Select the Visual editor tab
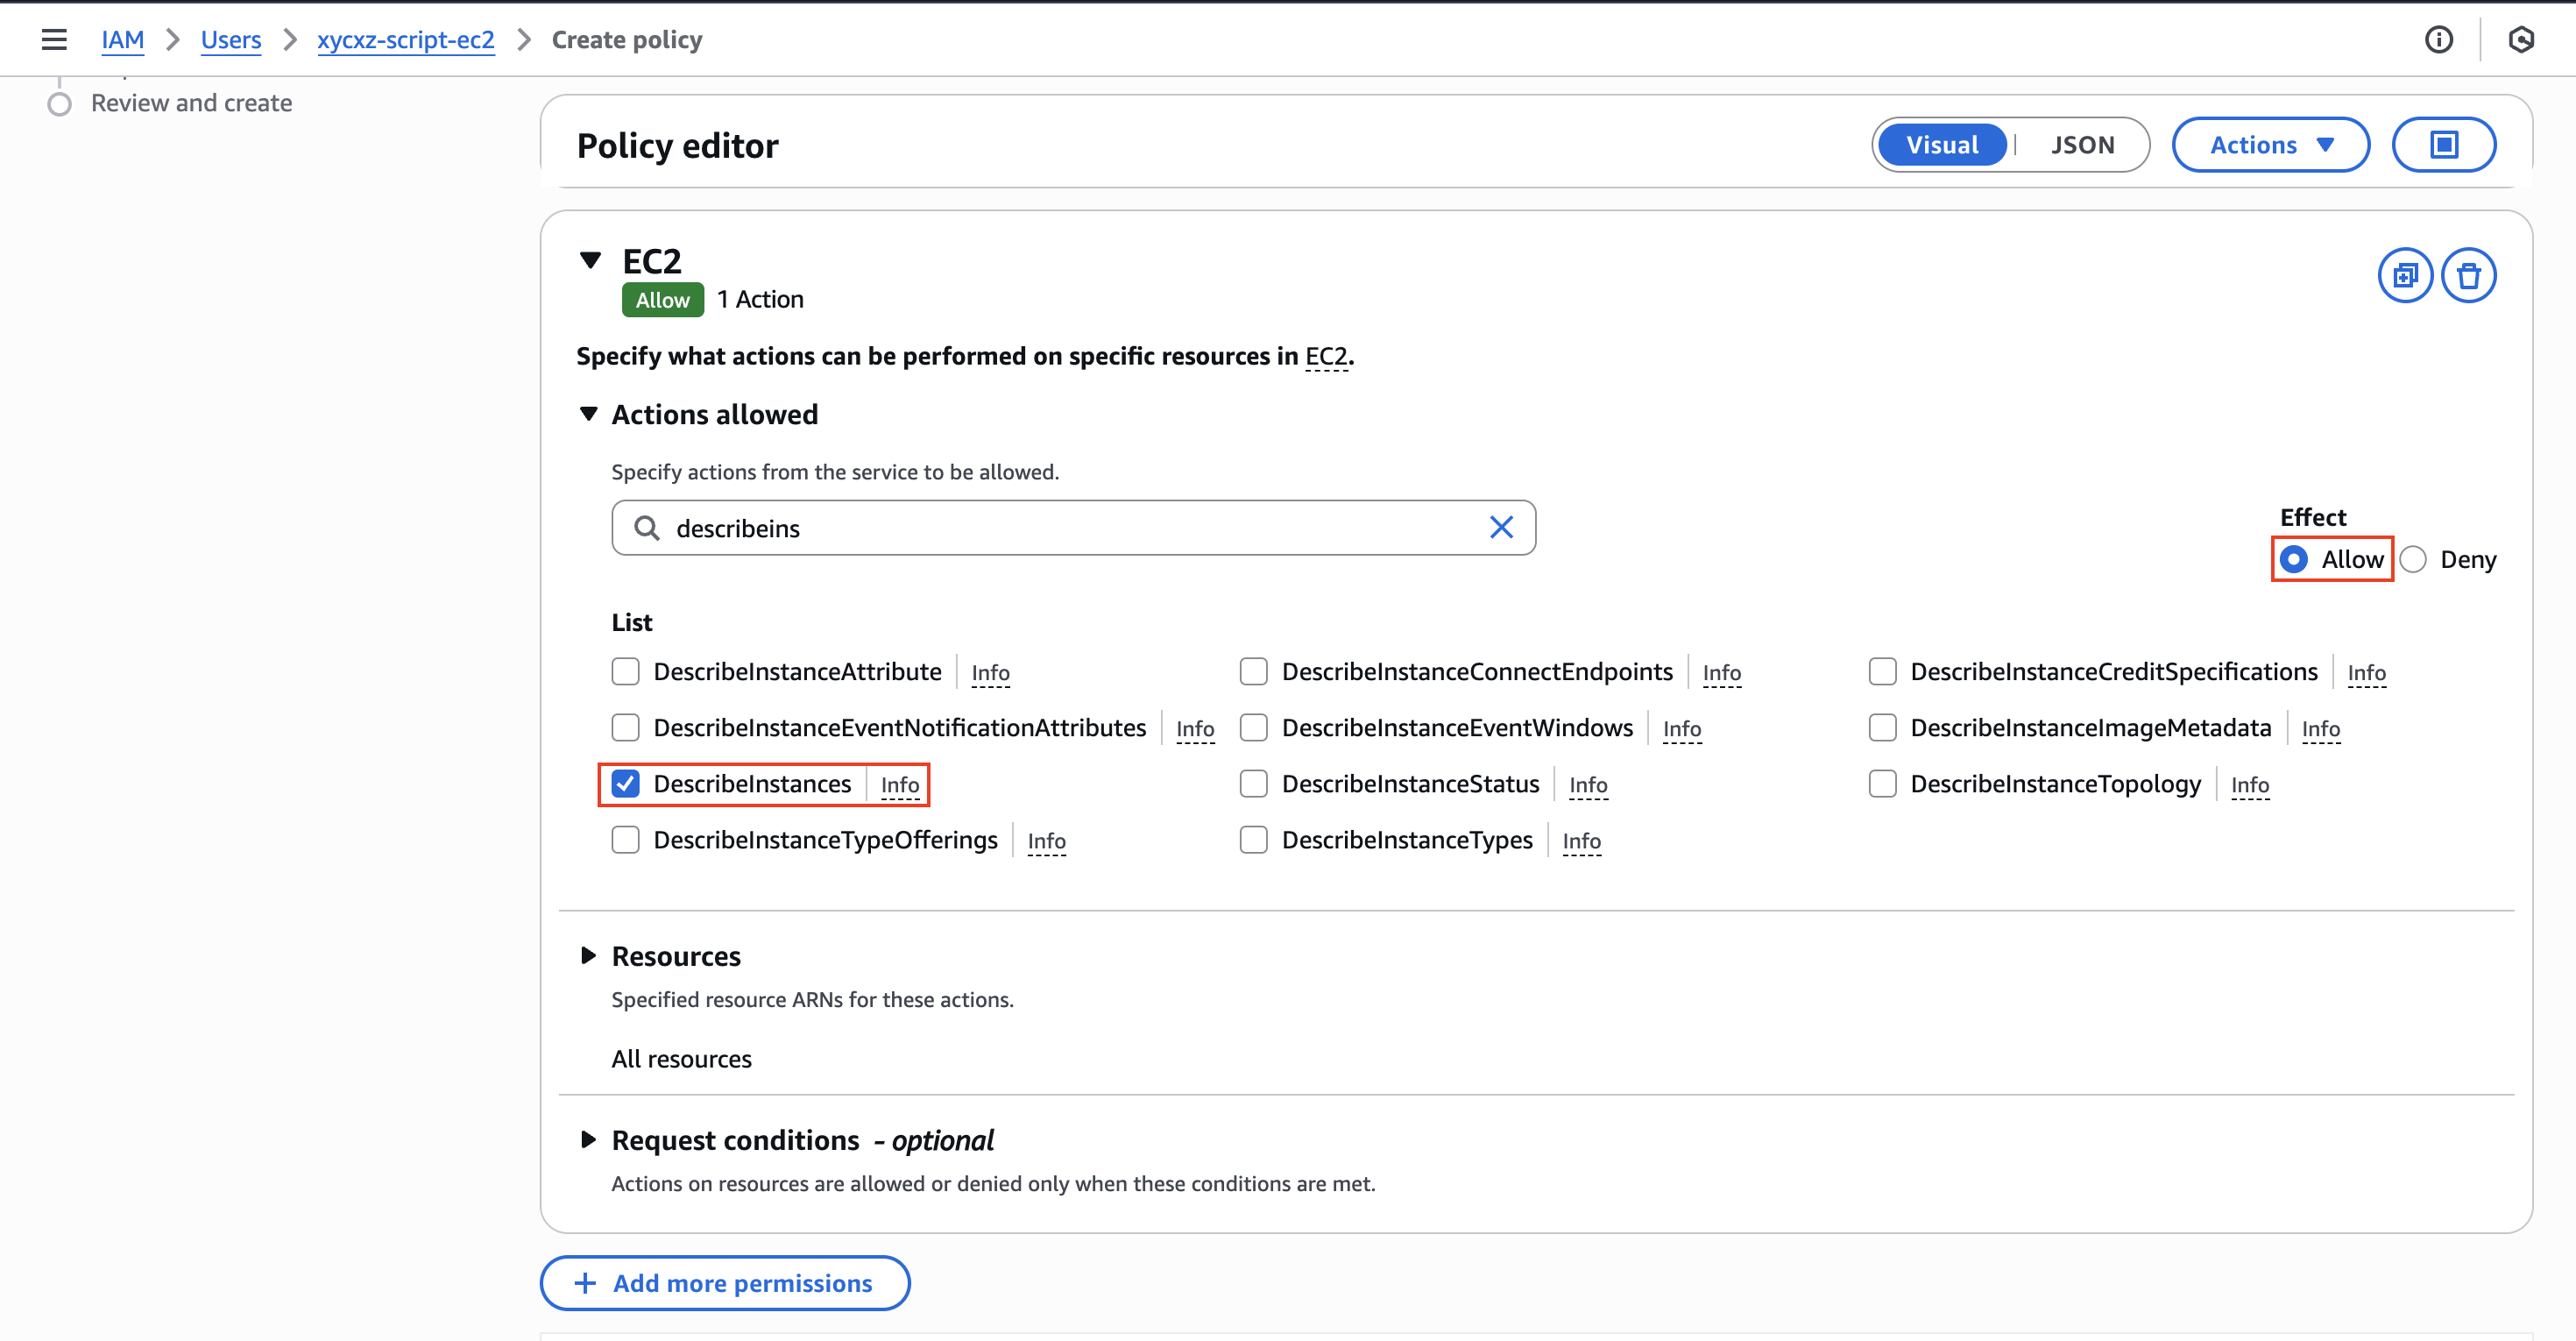Screen dimensions: 2576x1341 coord(1941,145)
